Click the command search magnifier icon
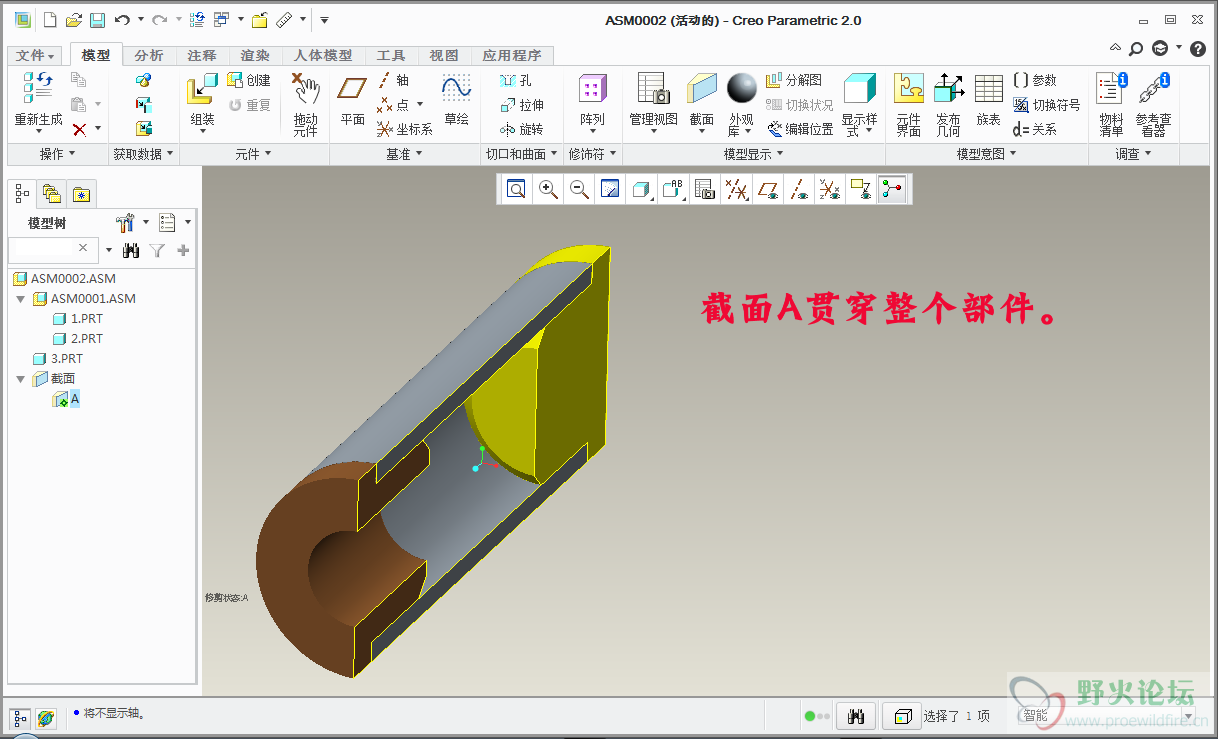 [x=1136, y=48]
